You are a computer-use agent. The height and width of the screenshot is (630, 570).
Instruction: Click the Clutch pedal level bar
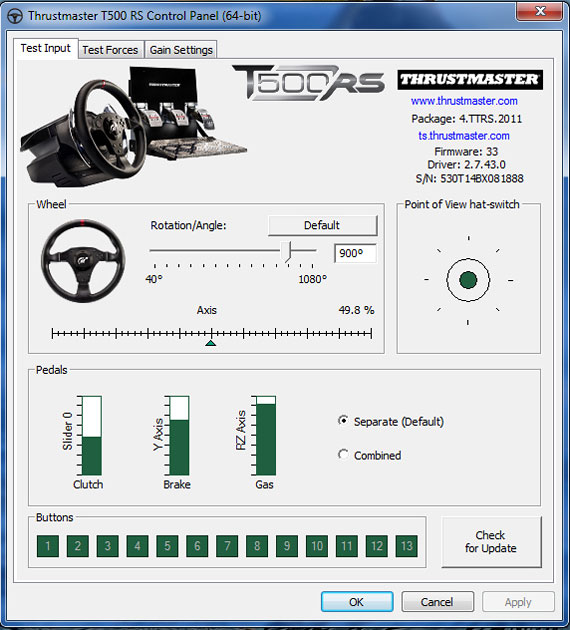pos(92,436)
